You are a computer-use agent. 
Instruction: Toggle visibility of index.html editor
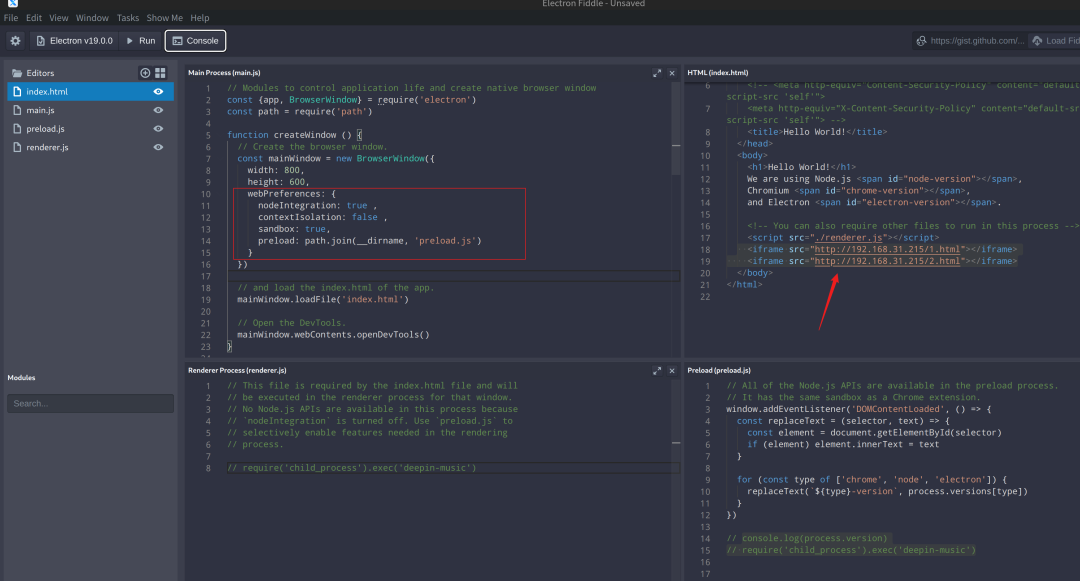click(x=158, y=92)
